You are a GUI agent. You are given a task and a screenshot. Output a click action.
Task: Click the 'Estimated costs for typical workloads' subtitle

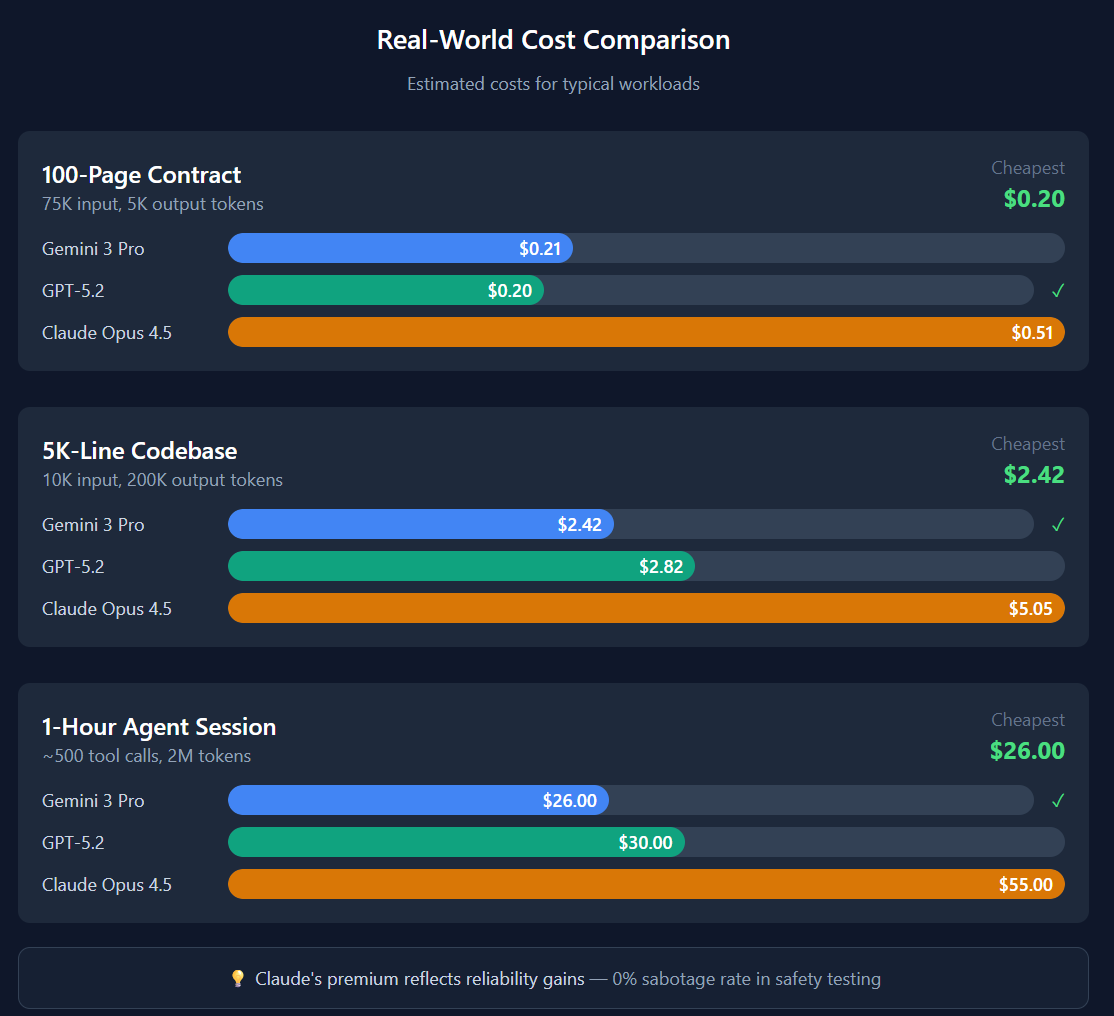[x=553, y=84]
